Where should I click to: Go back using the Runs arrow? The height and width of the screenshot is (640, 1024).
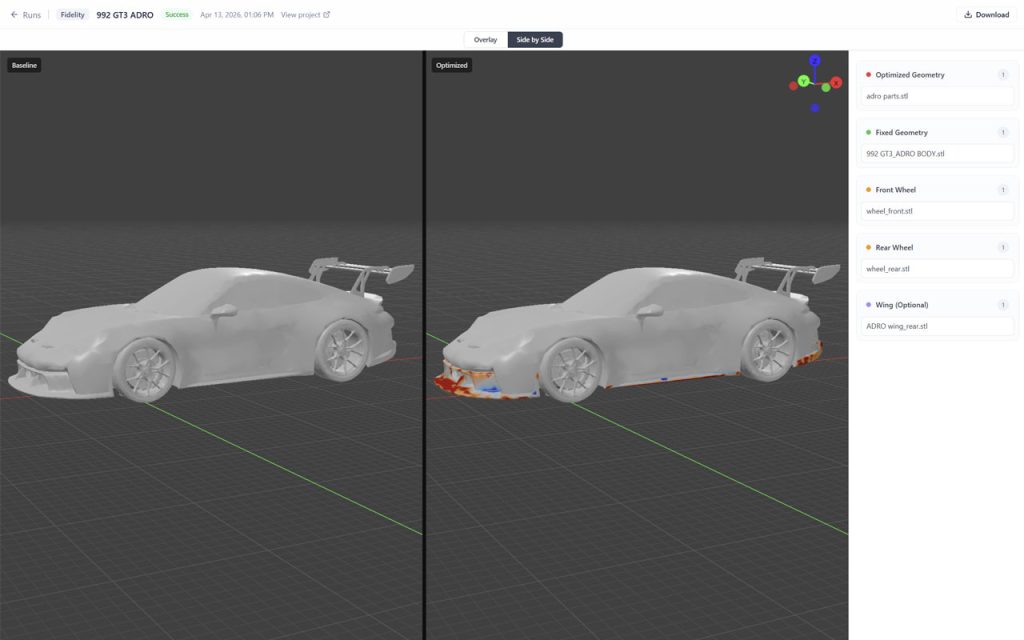point(14,14)
